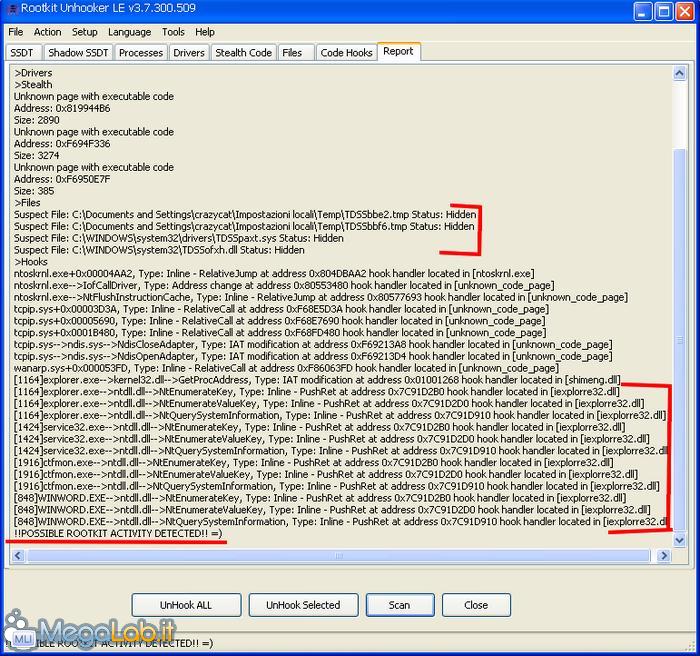Close the window with the red X
The height and width of the screenshot is (656, 700).
coord(685,12)
